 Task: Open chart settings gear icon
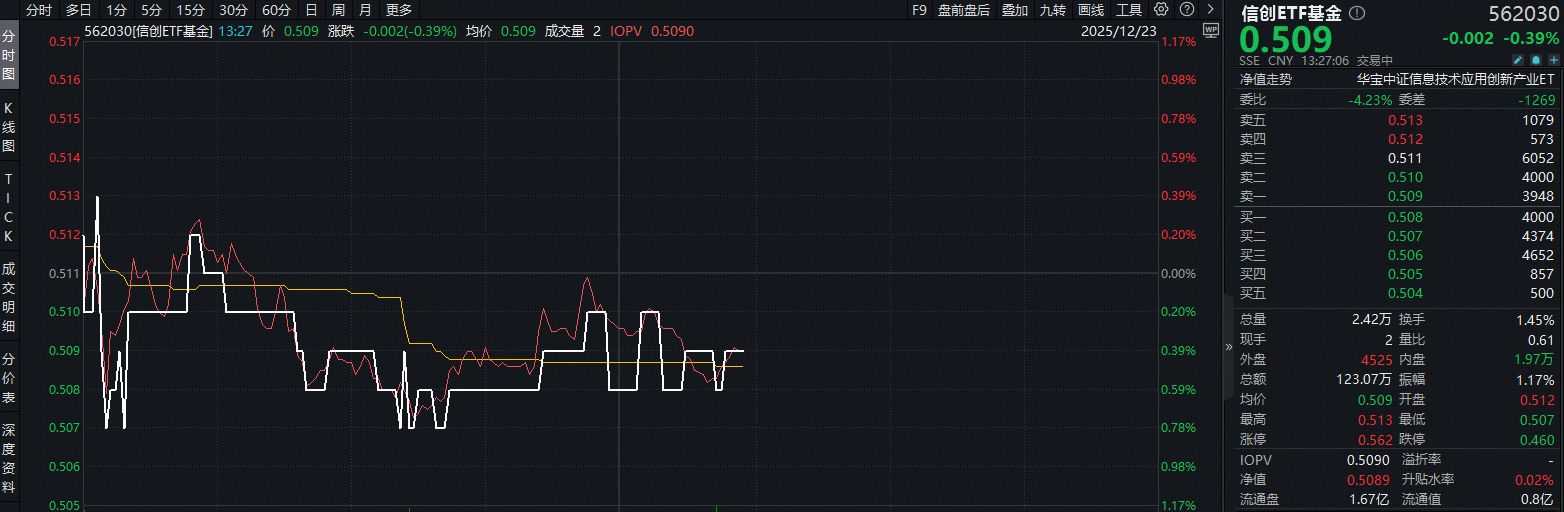point(1160,10)
